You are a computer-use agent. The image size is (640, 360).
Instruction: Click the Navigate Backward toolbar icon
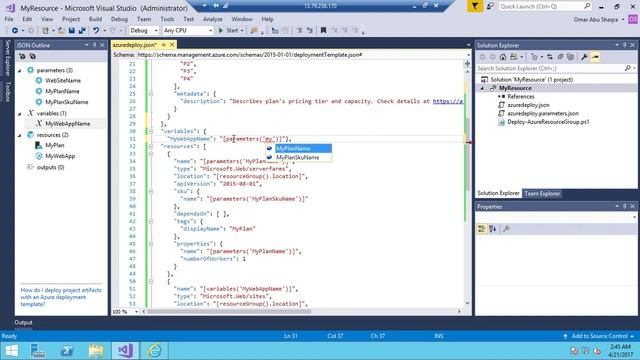[15, 31]
